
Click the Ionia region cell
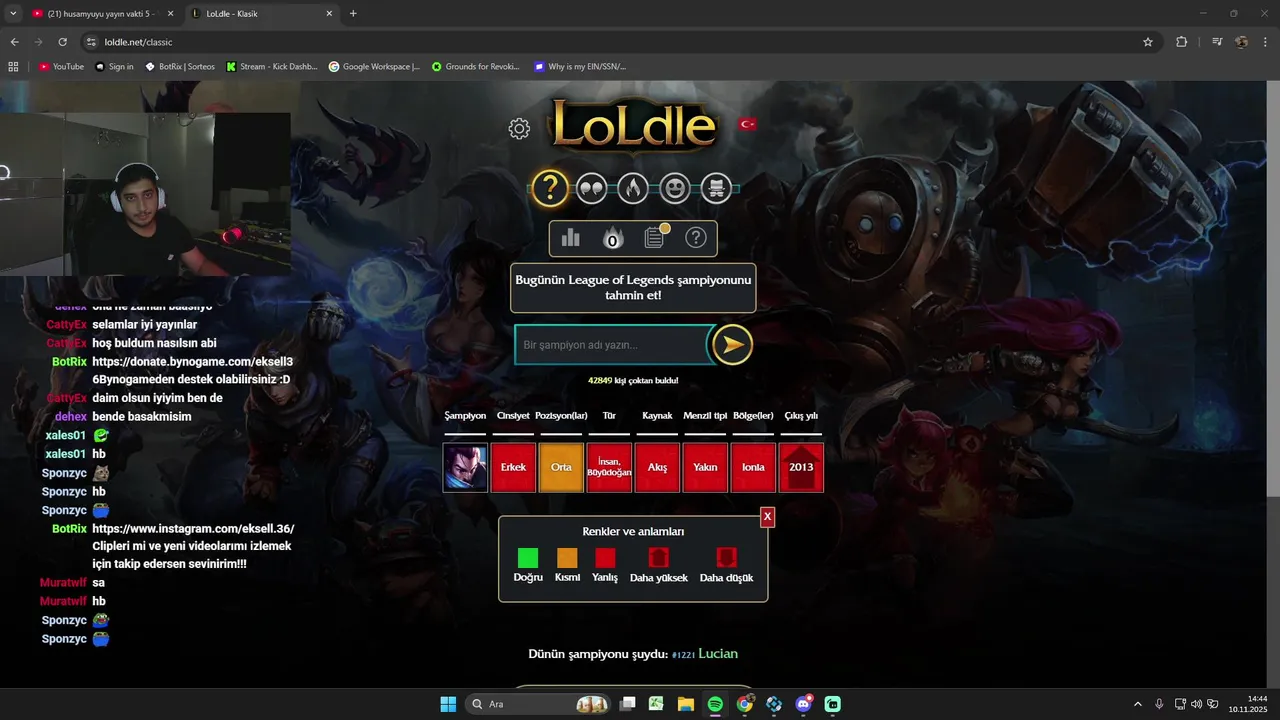(753, 468)
